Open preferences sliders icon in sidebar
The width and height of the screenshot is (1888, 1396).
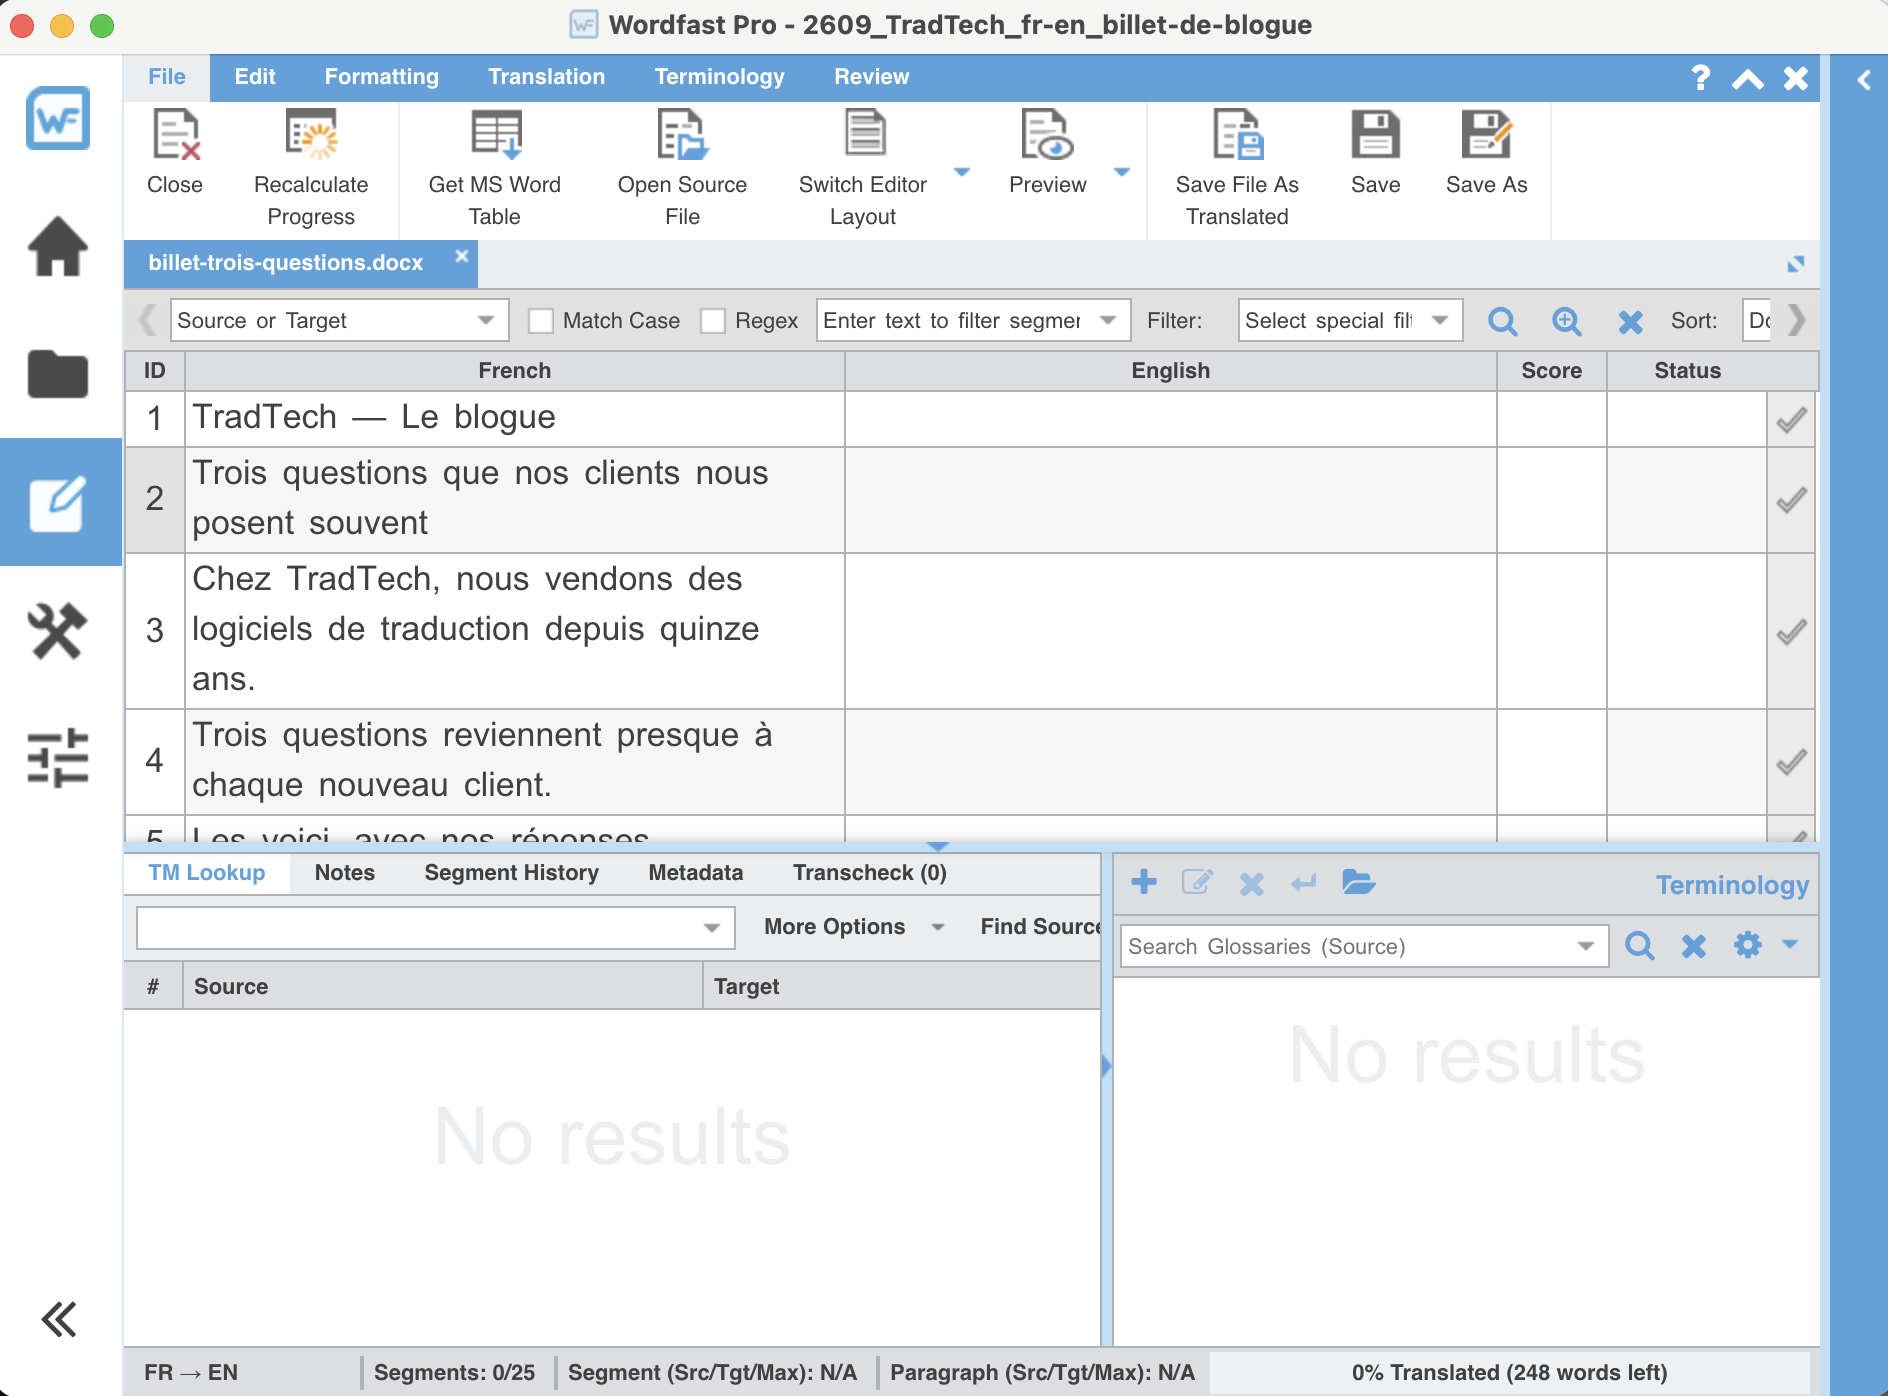coord(58,758)
